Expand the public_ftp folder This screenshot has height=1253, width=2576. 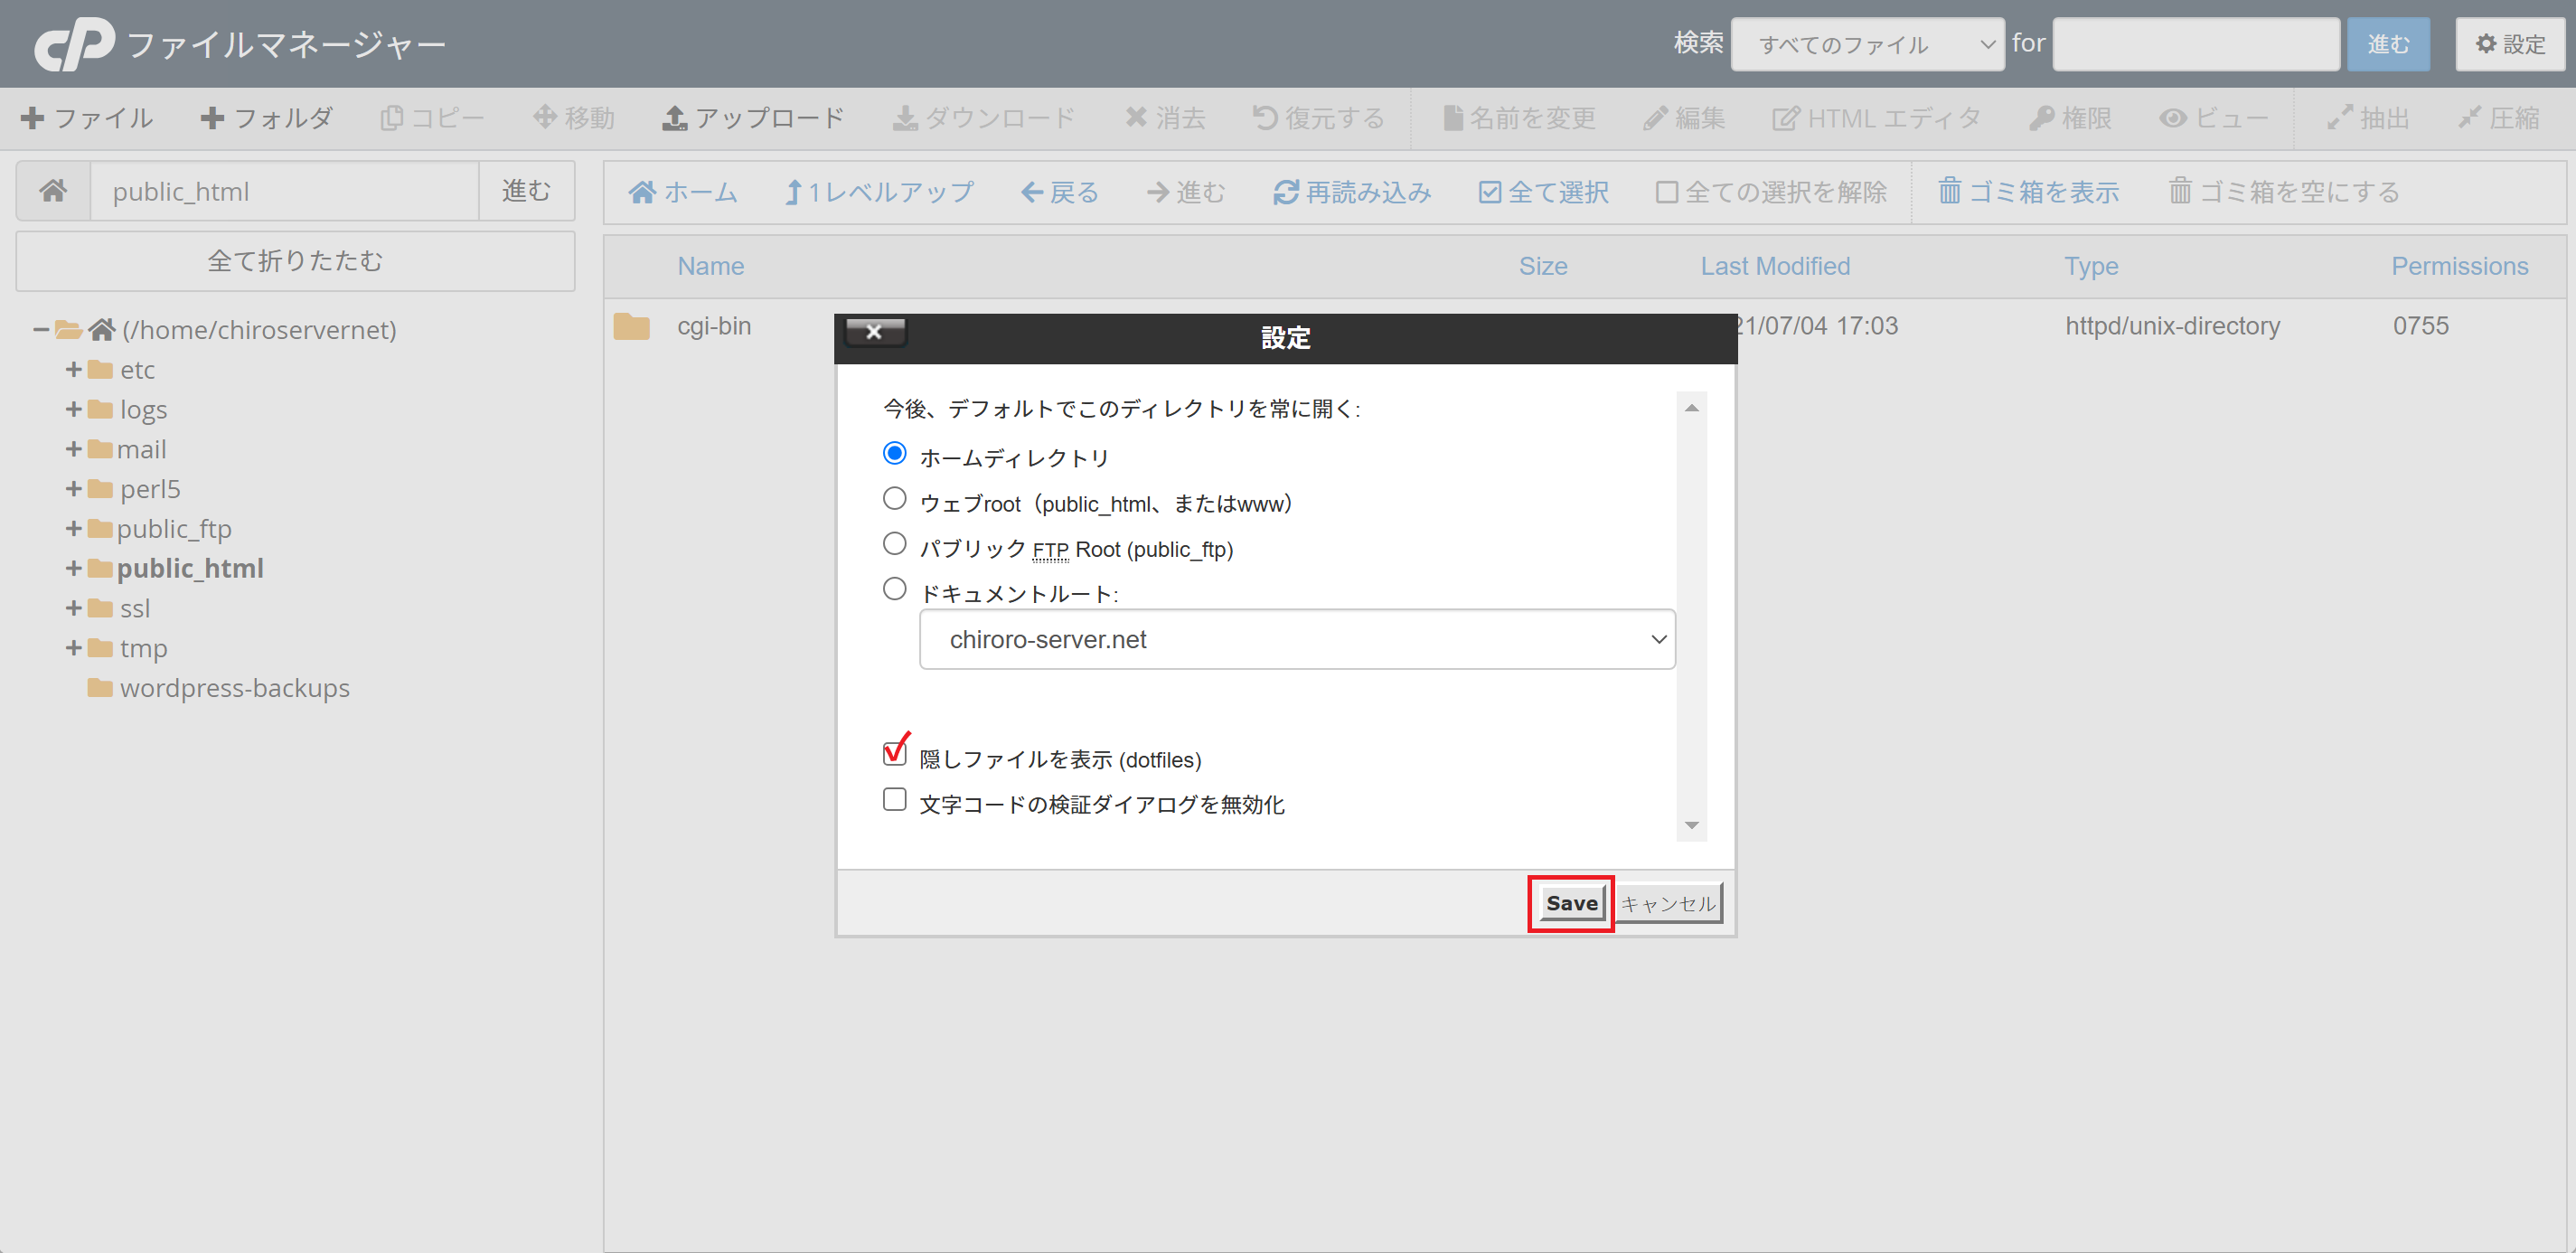[73, 528]
